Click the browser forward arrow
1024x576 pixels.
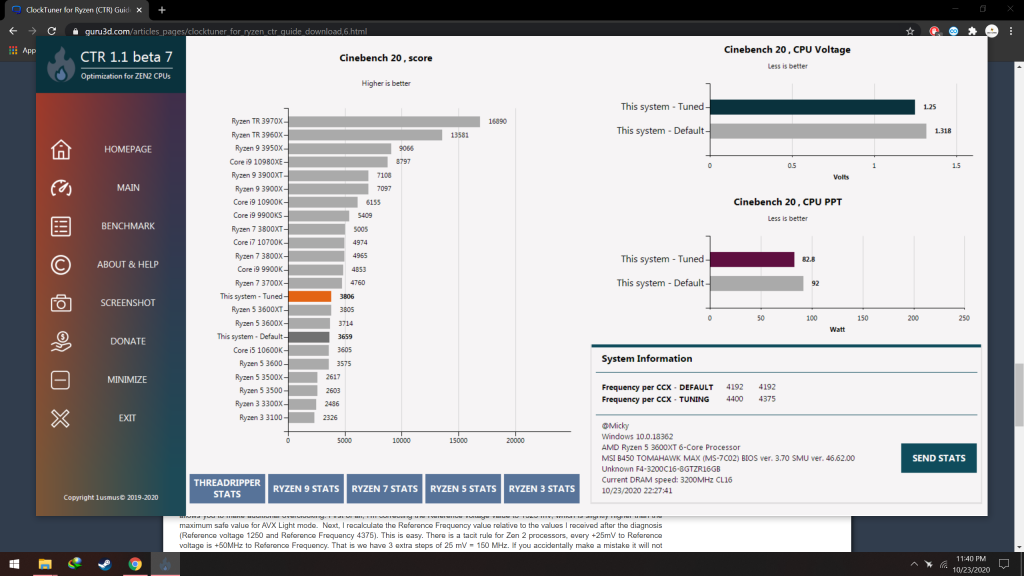click(x=32, y=31)
